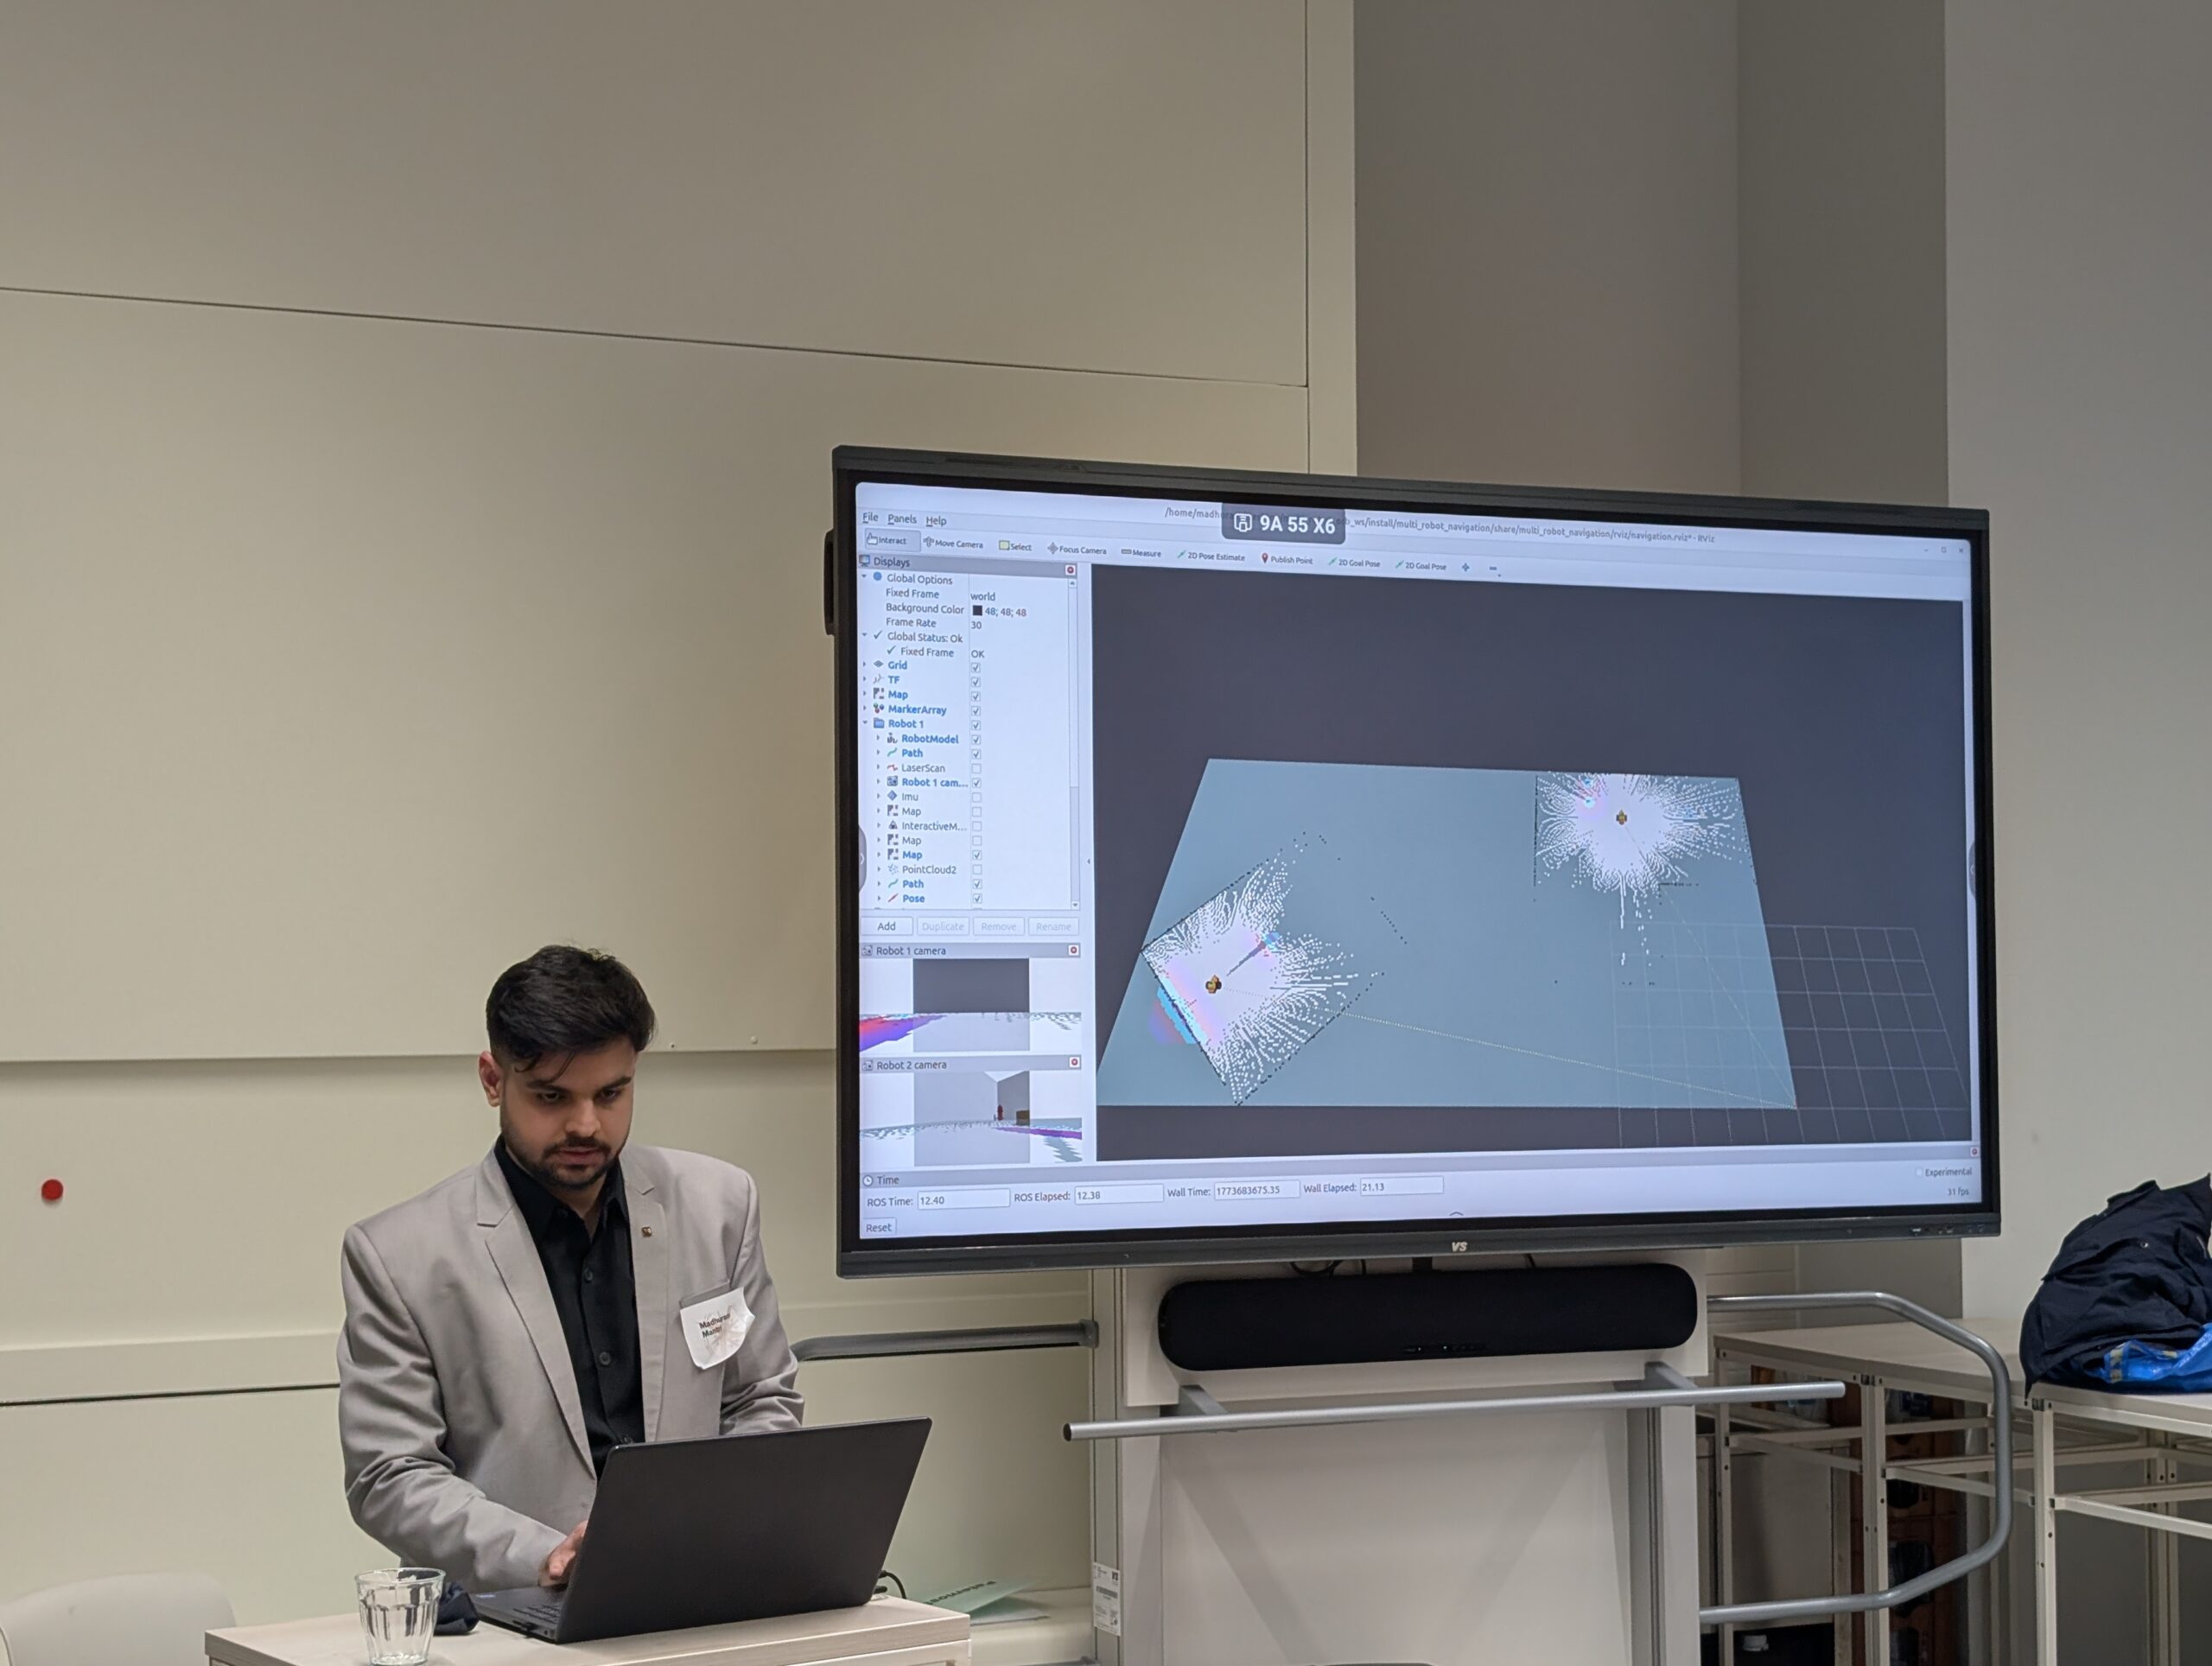Click the Background Color swatch
This screenshot has height=1666, width=2212.
(x=978, y=611)
